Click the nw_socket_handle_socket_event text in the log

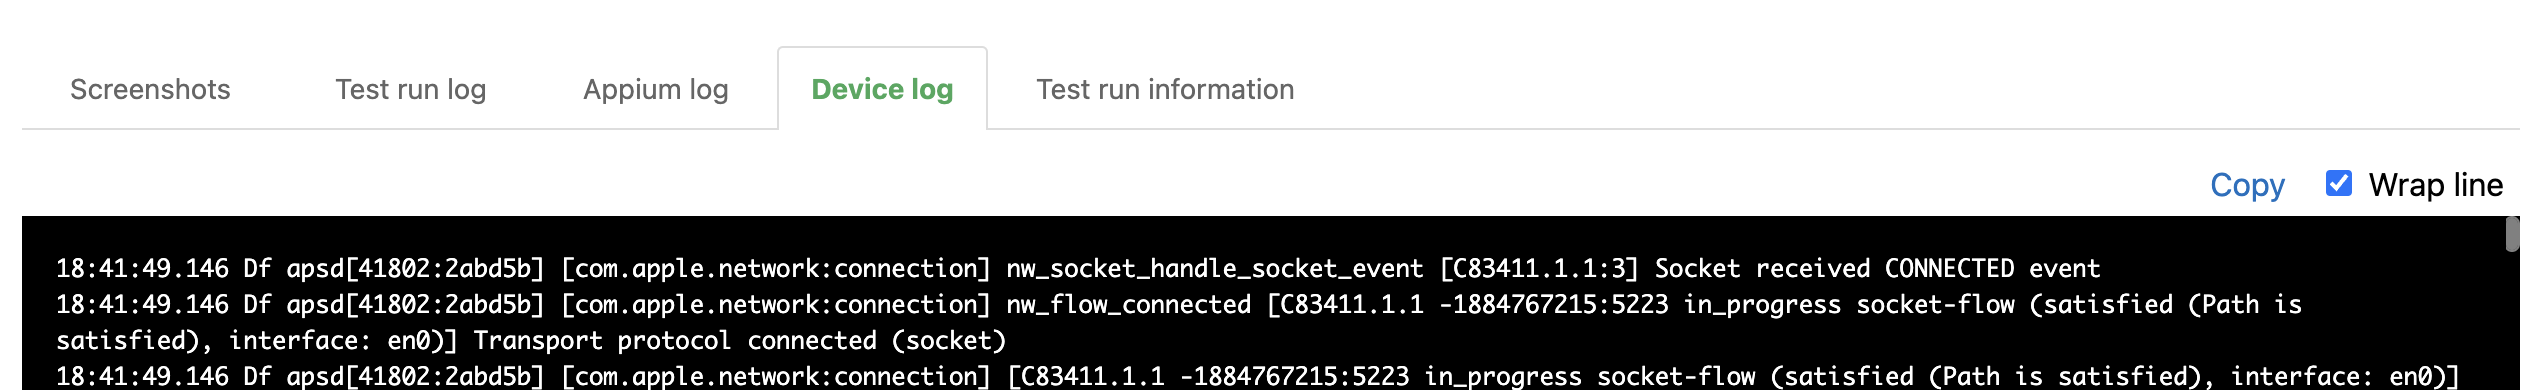[1214, 268]
